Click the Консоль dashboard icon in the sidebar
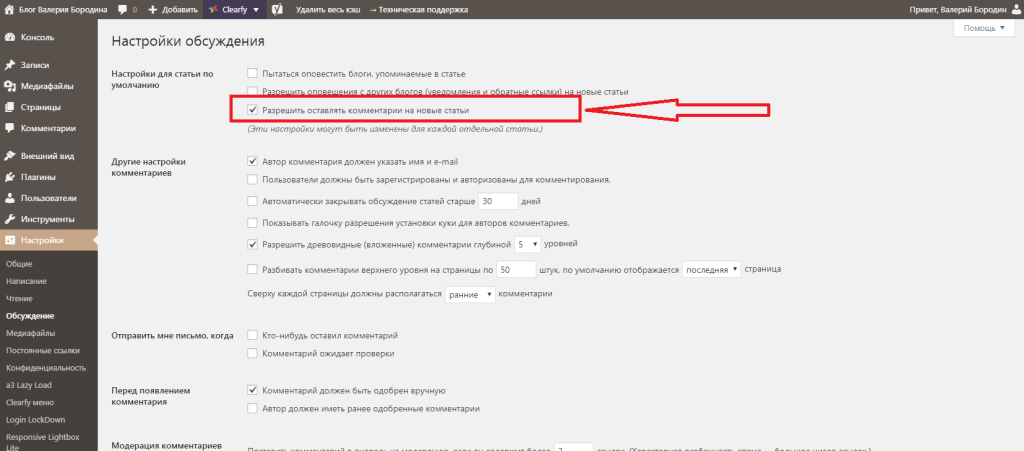Screen dimensions: 1024x451 click(x=10, y=37)
